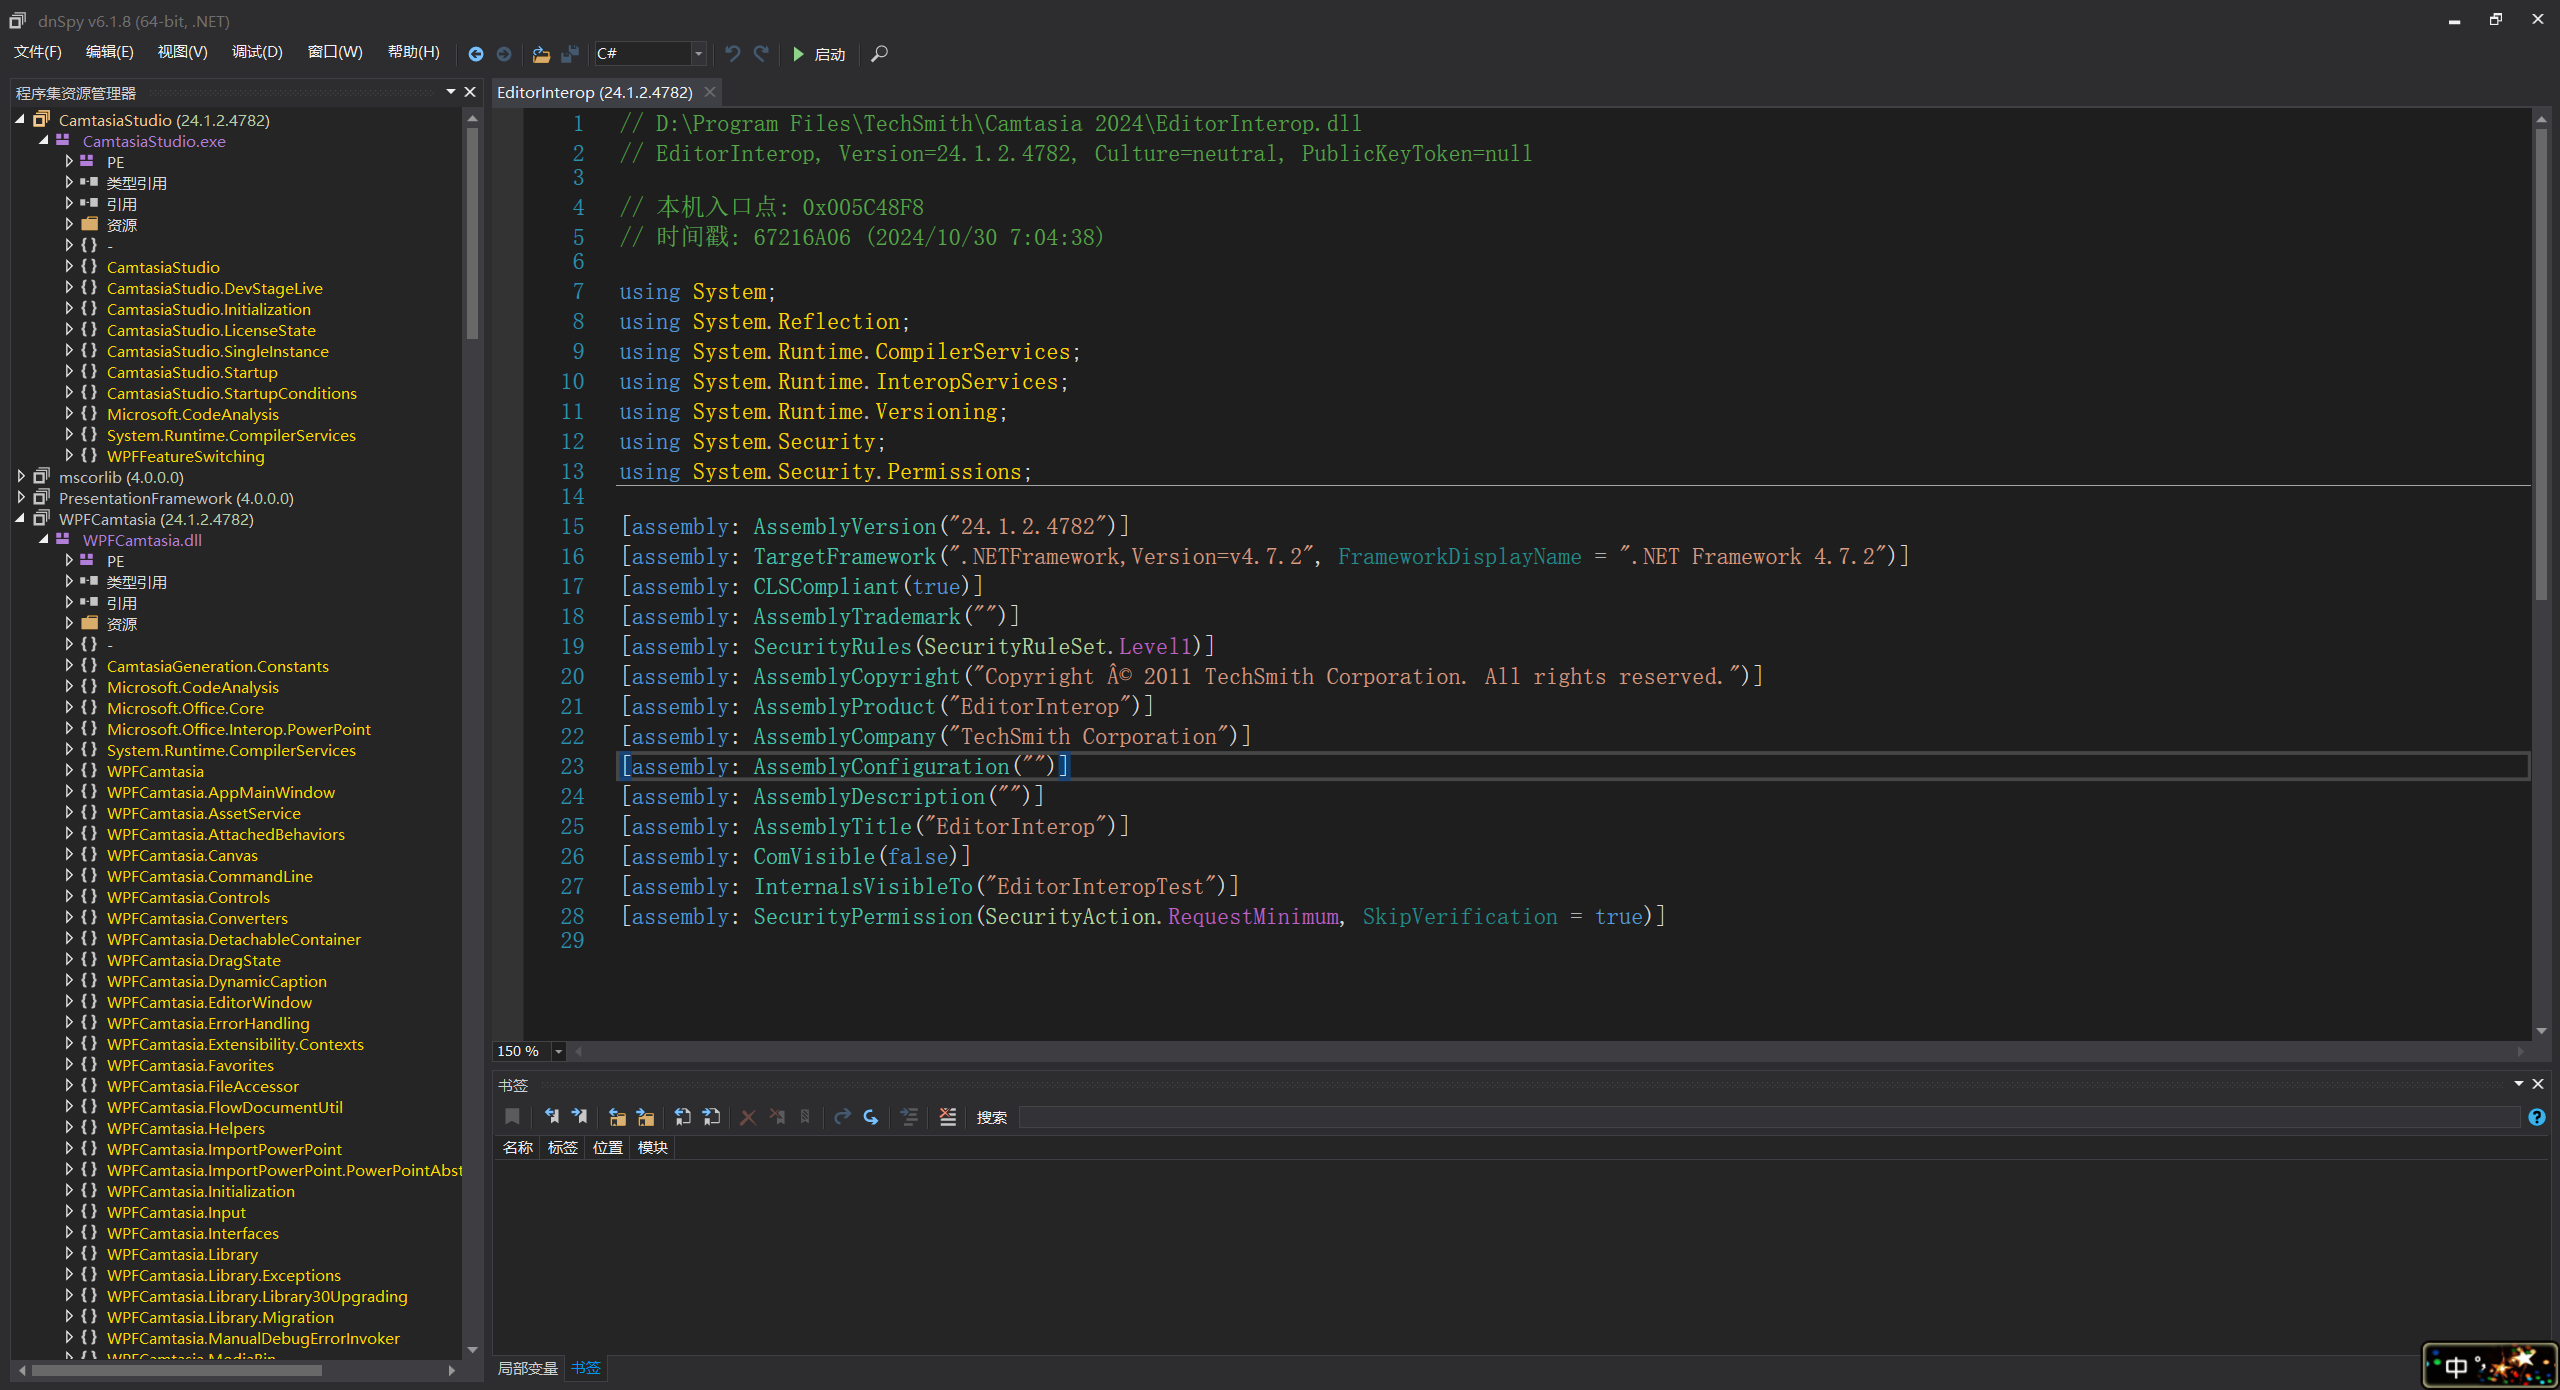Sort bookmarks by 位置 column header
Screen dimensions: 2560x1390
click(x=608, y=1147)
